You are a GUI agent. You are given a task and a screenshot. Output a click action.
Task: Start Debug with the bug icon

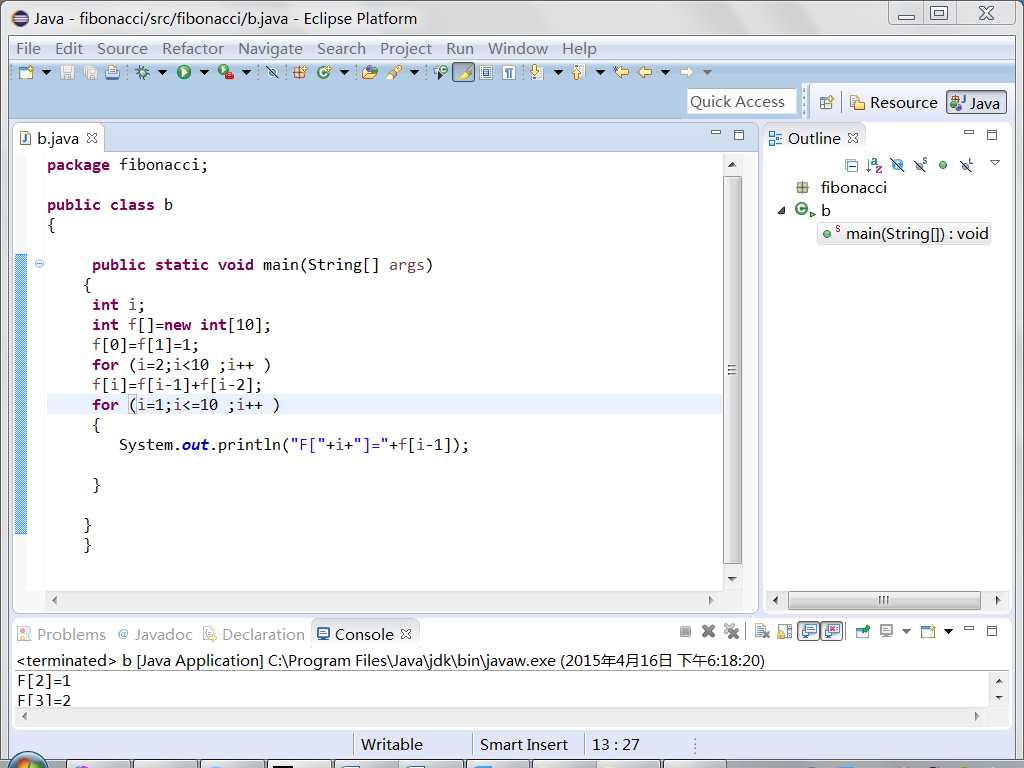[142, 72]
